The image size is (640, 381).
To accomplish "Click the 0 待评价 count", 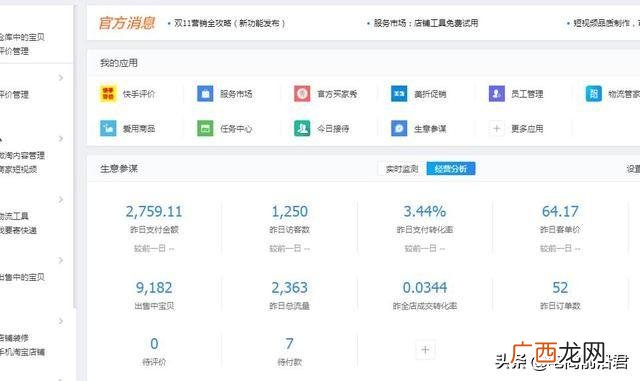I will click(x=154, y=344).
